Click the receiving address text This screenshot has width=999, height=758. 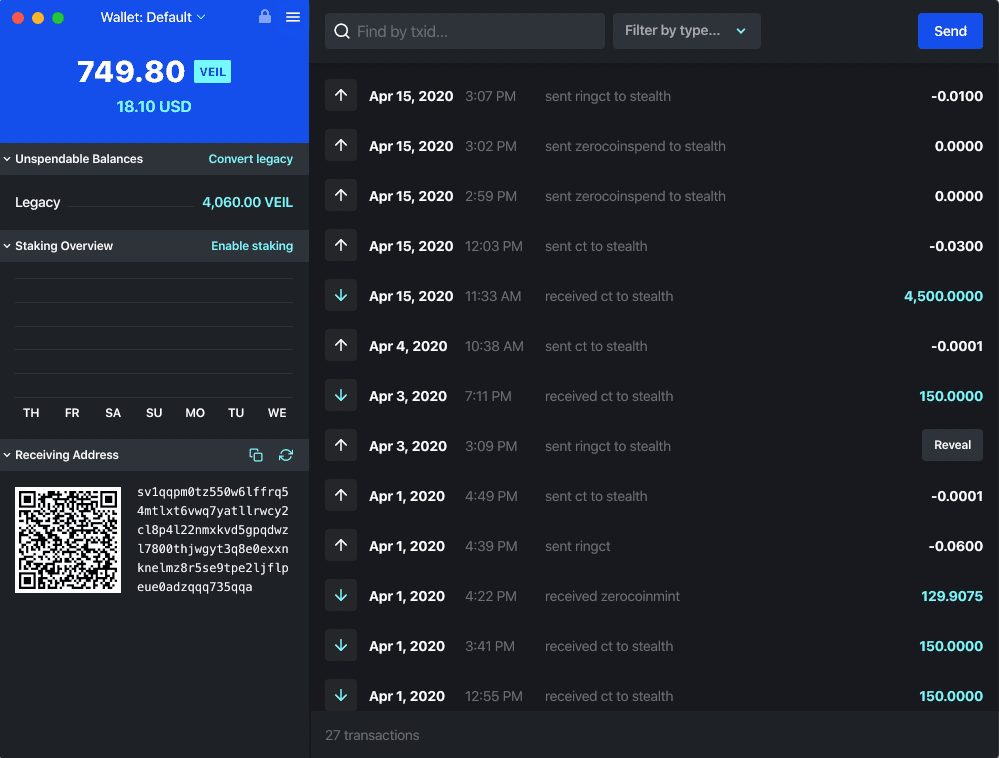tap(213, 539)
